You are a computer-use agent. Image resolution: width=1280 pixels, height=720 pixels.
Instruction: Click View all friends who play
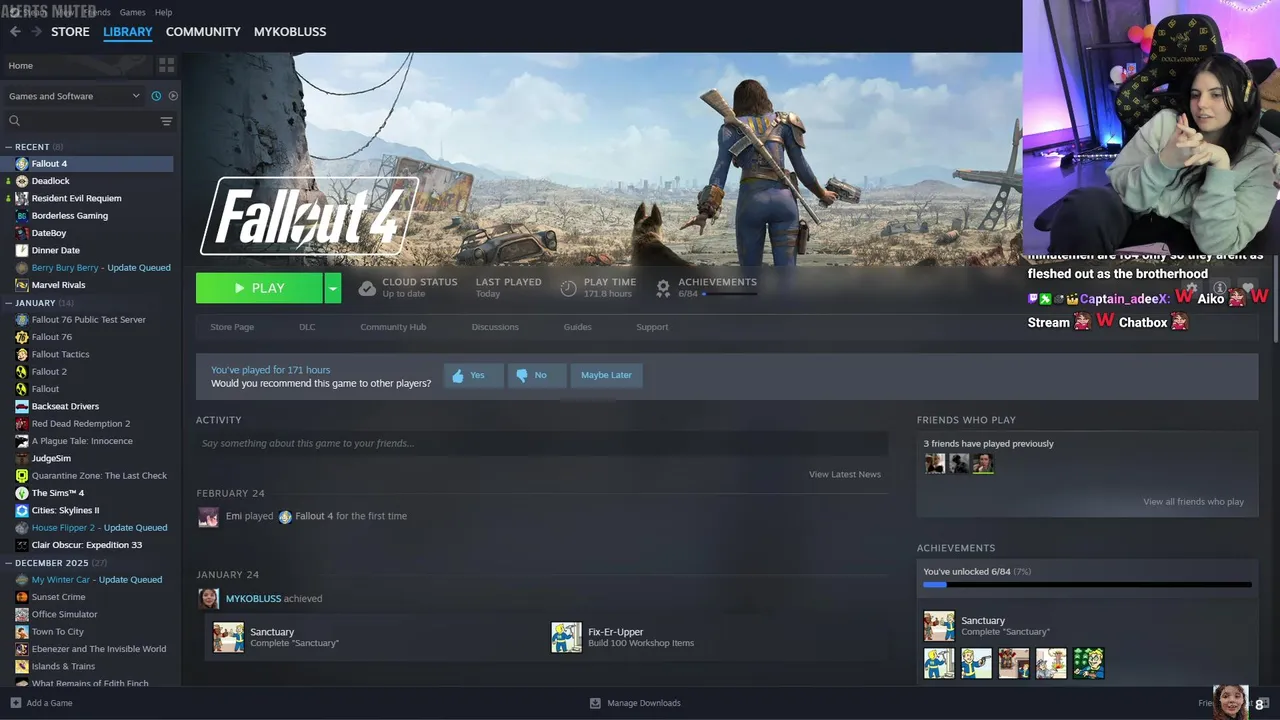[x=1193, y=502]
